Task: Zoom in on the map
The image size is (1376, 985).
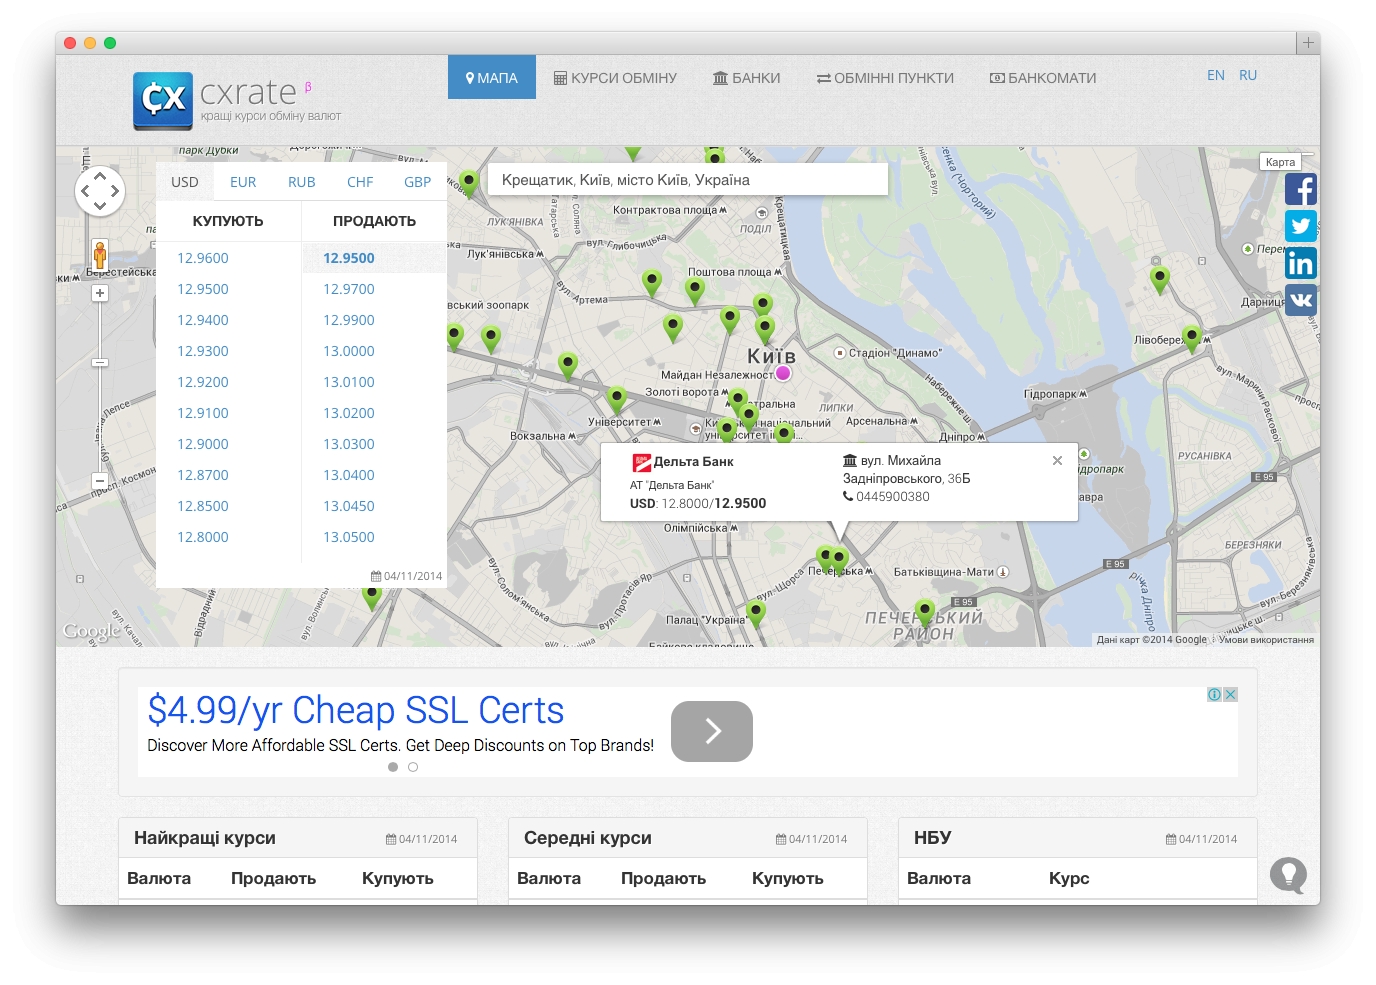Action: (100, 293)
